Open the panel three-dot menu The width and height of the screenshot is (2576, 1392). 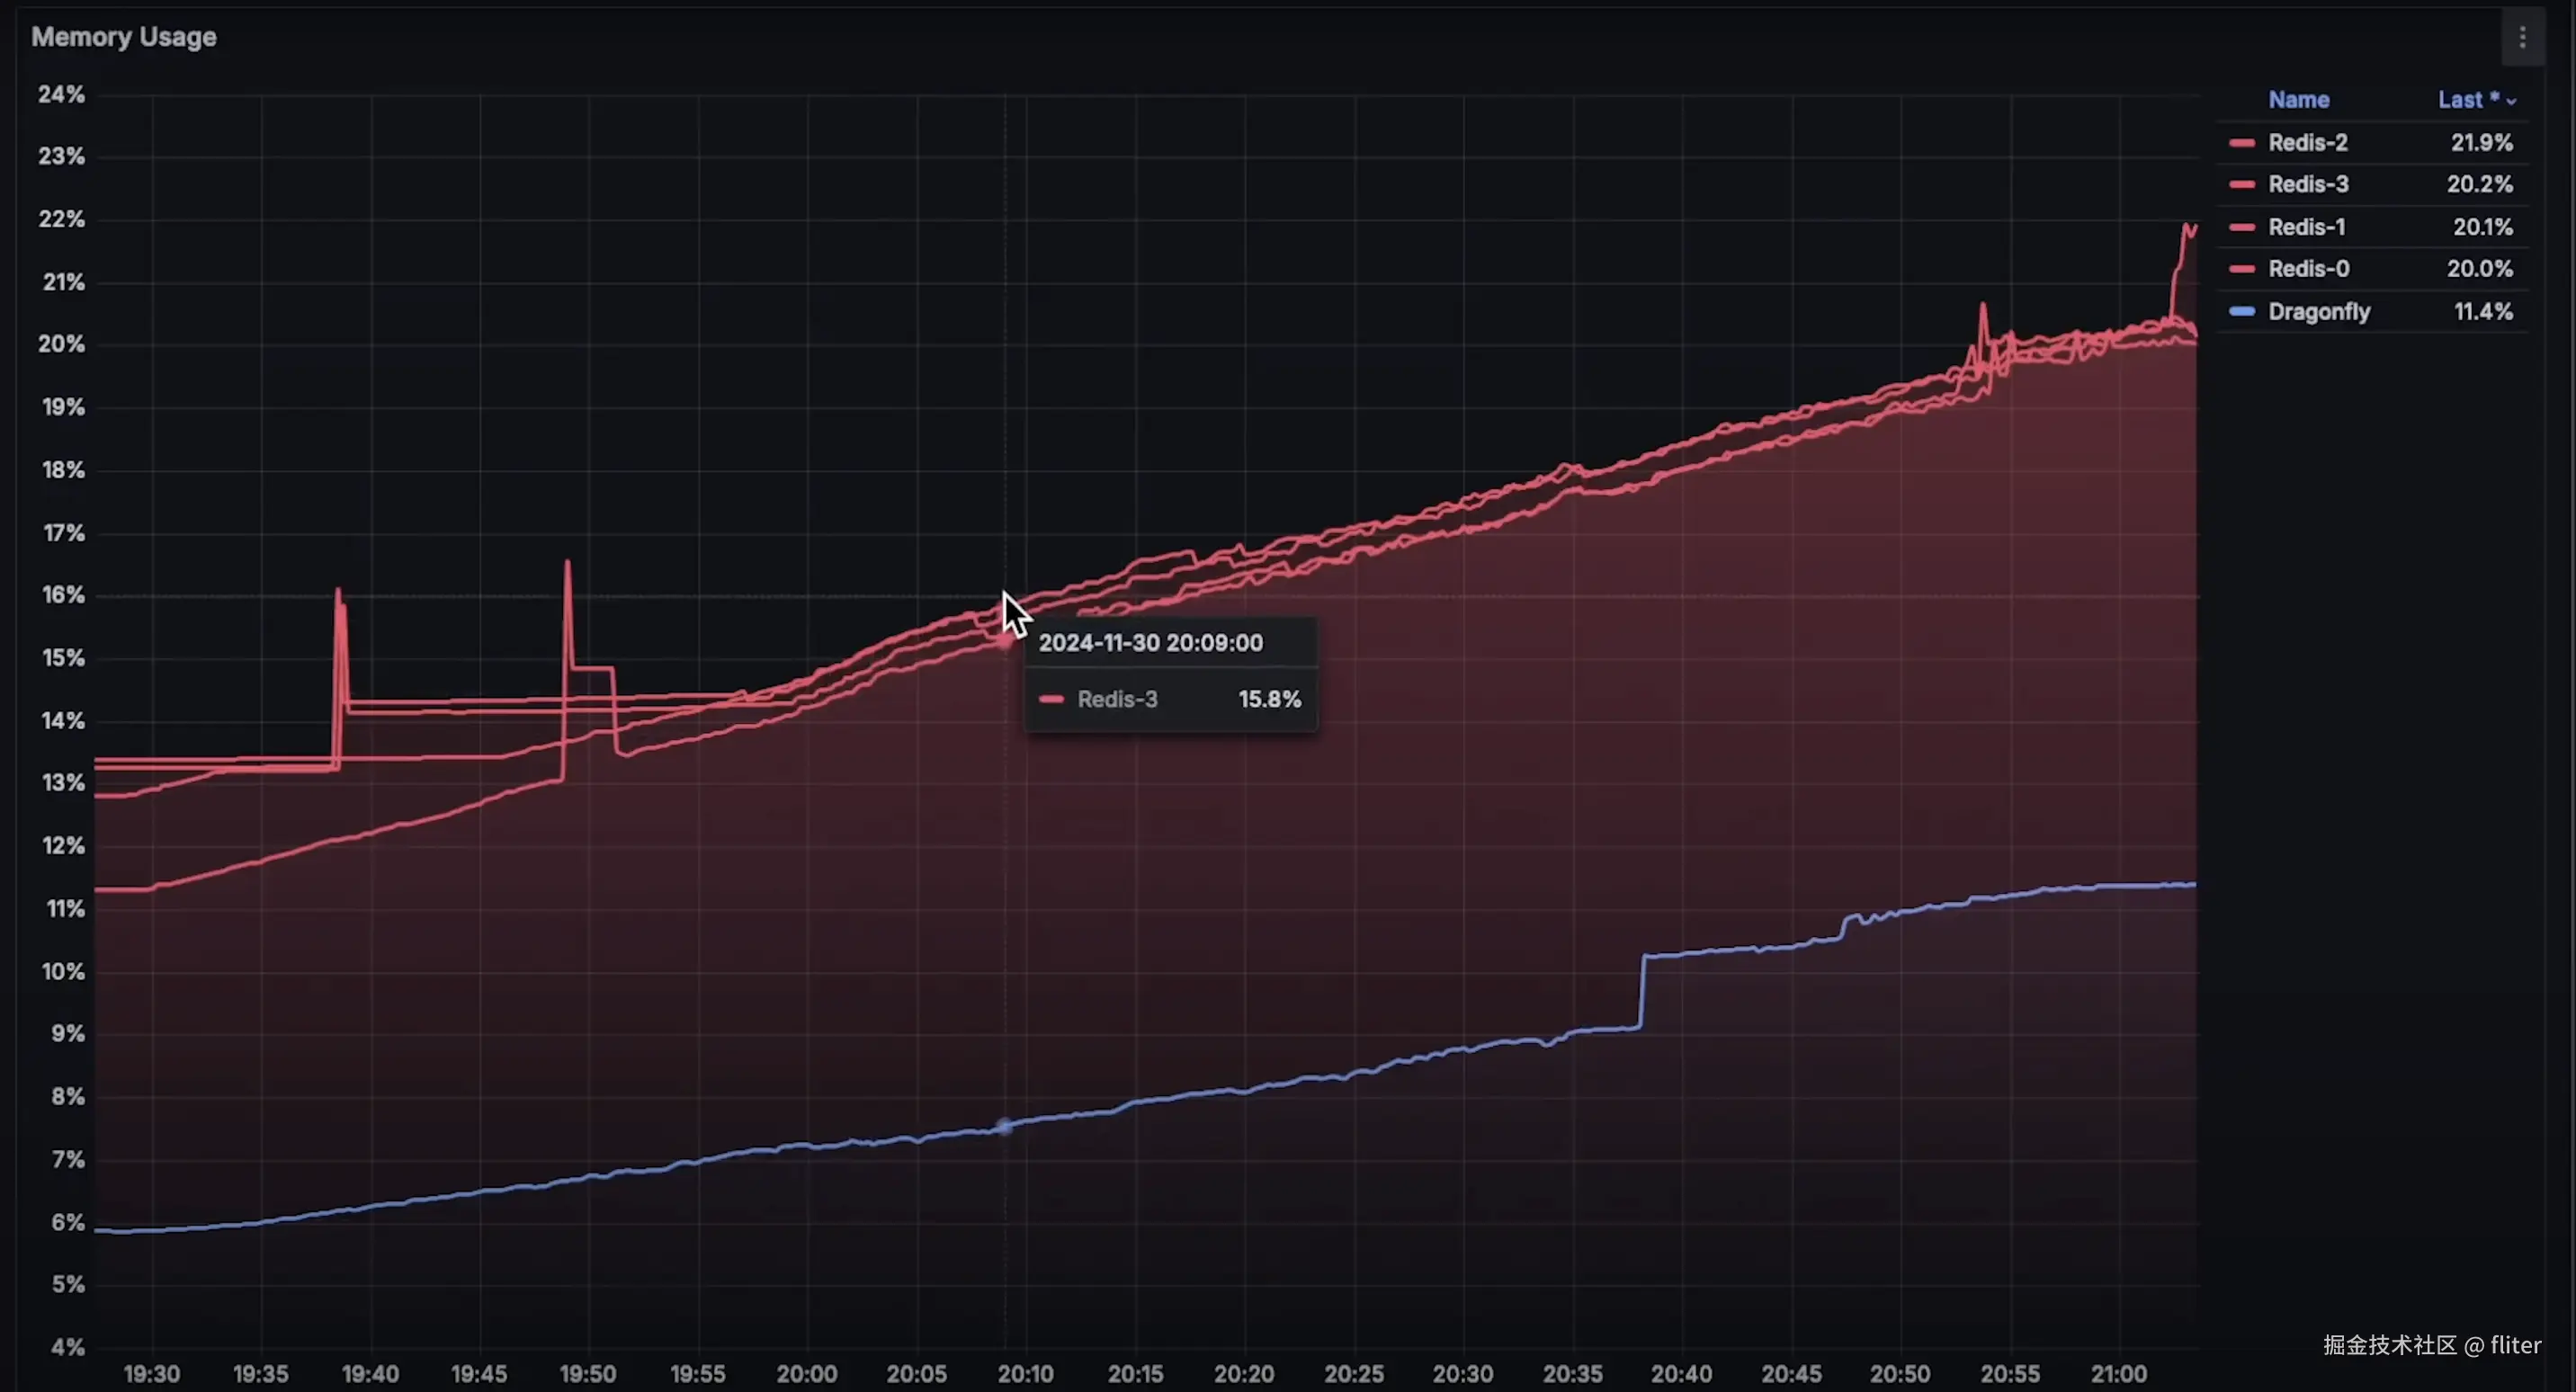2522,38
